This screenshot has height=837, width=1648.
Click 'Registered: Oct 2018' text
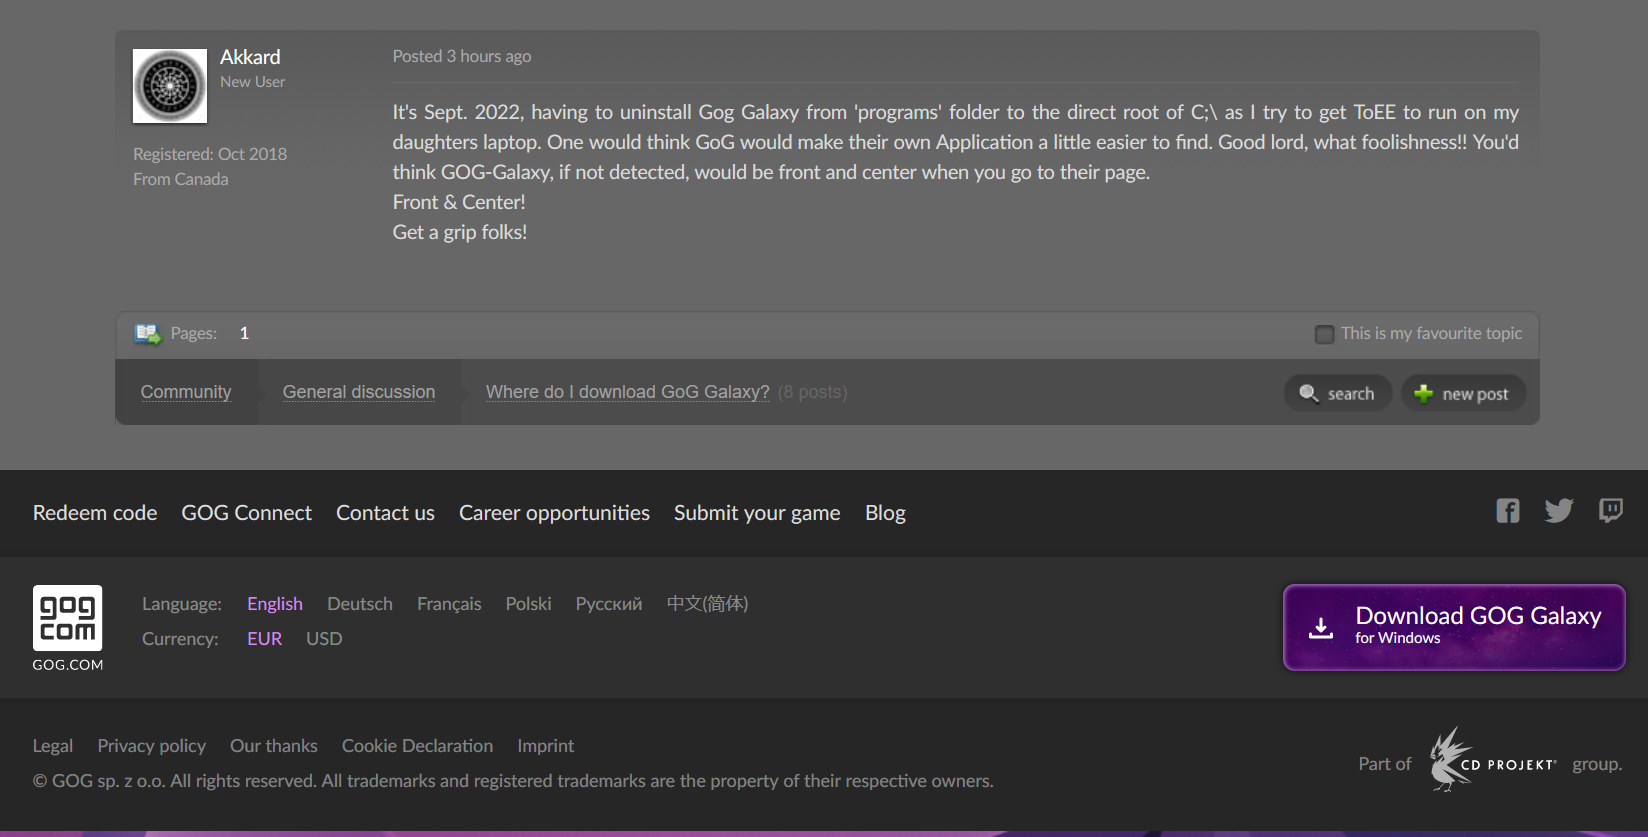[210, 154]
